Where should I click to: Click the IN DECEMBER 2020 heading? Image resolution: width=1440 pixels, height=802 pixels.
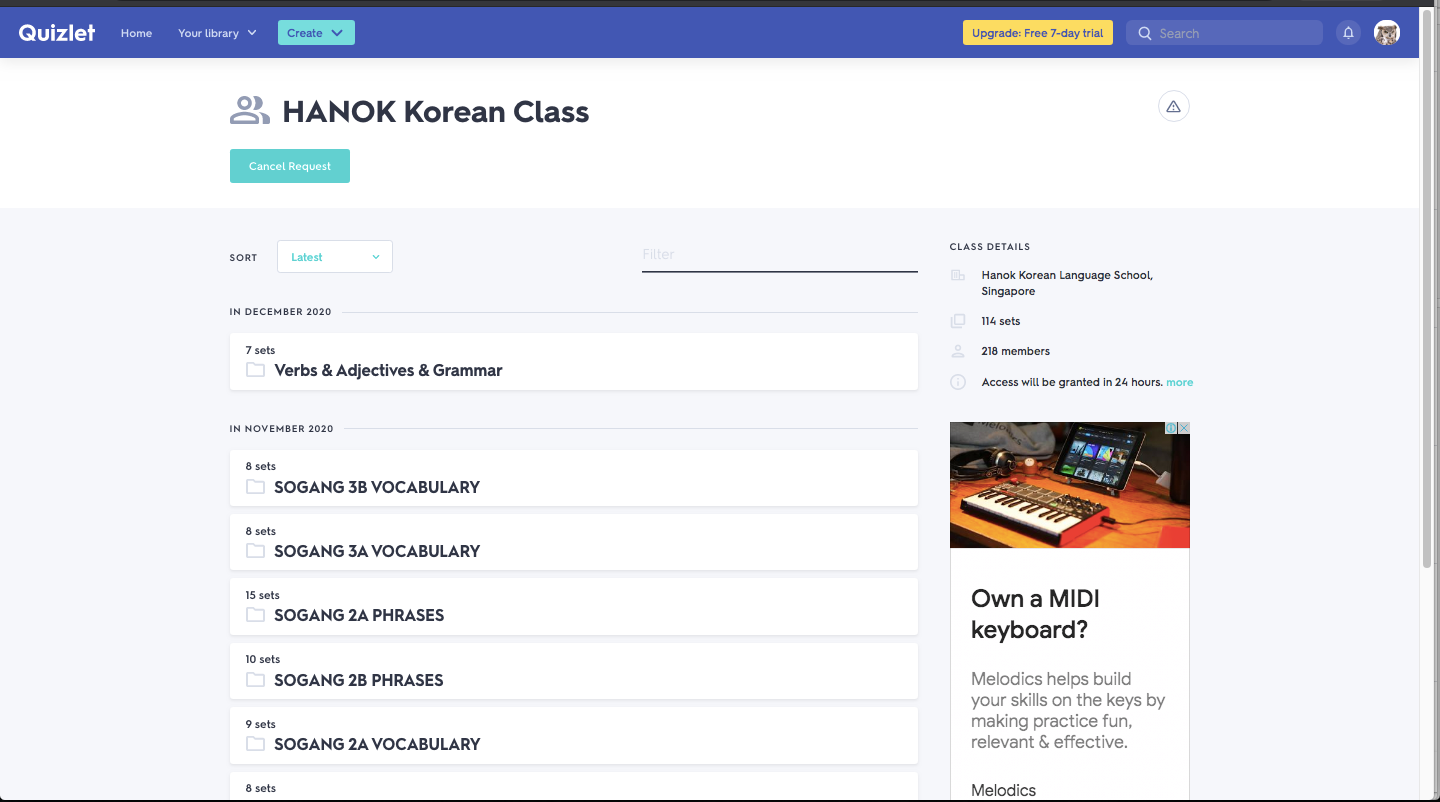[x=281, y=312]
